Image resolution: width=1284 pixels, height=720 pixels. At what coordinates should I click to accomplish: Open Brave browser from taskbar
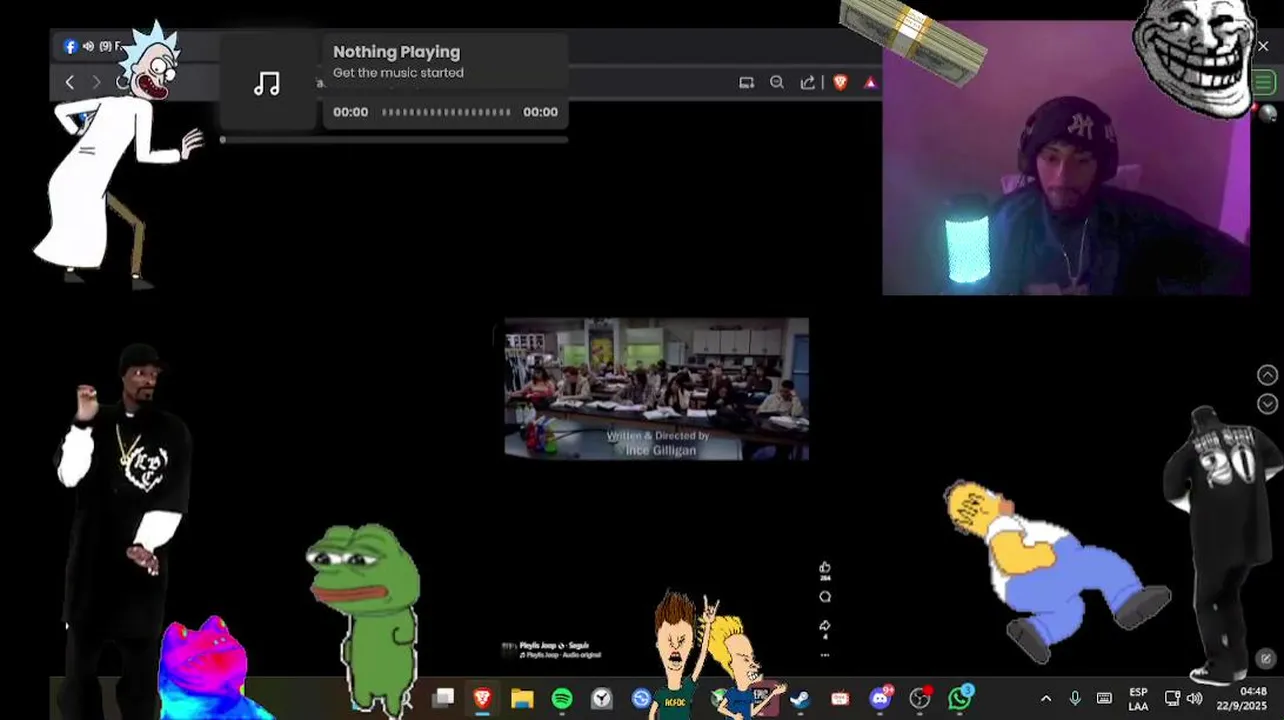483,698
